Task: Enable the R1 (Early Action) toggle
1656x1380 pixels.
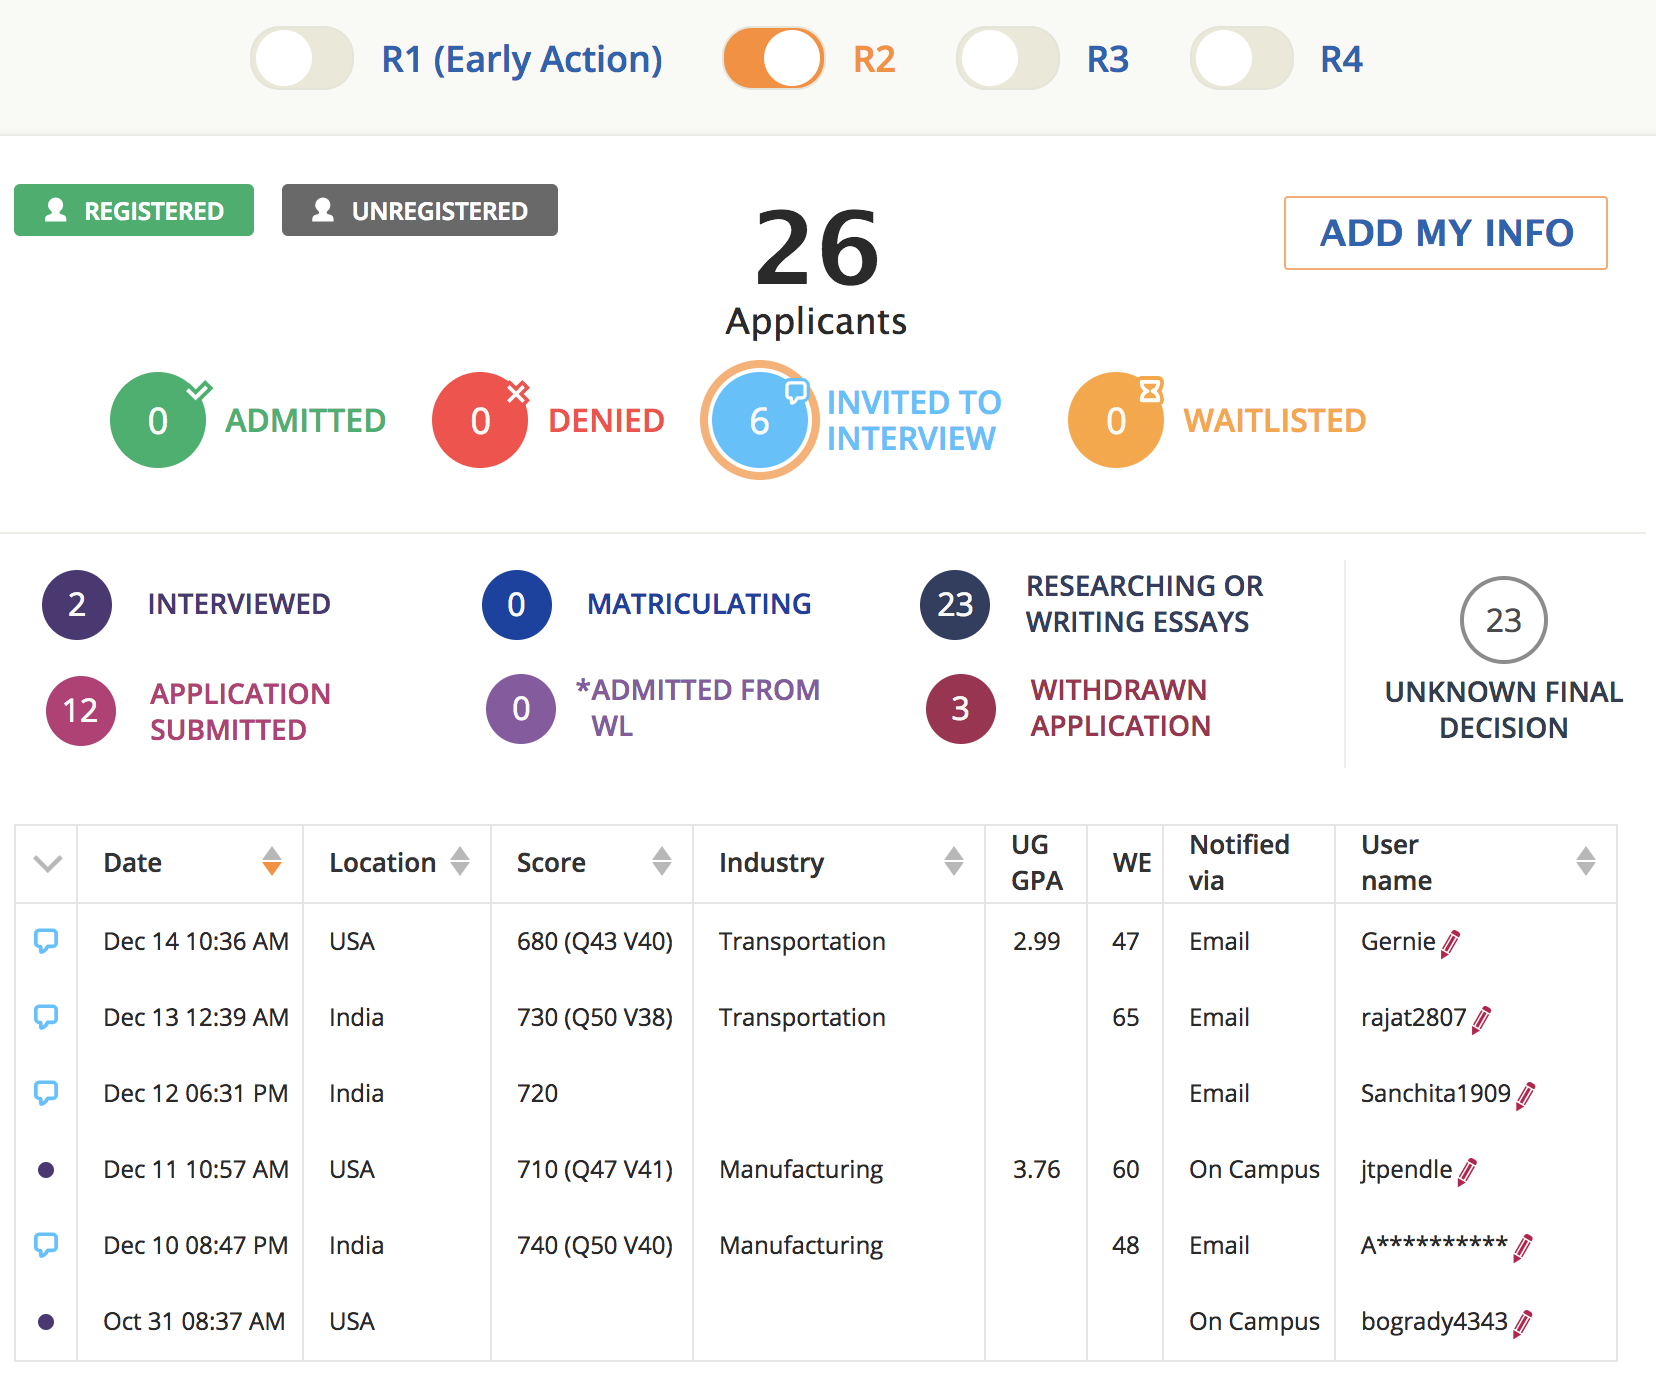Action: point(302,59)
